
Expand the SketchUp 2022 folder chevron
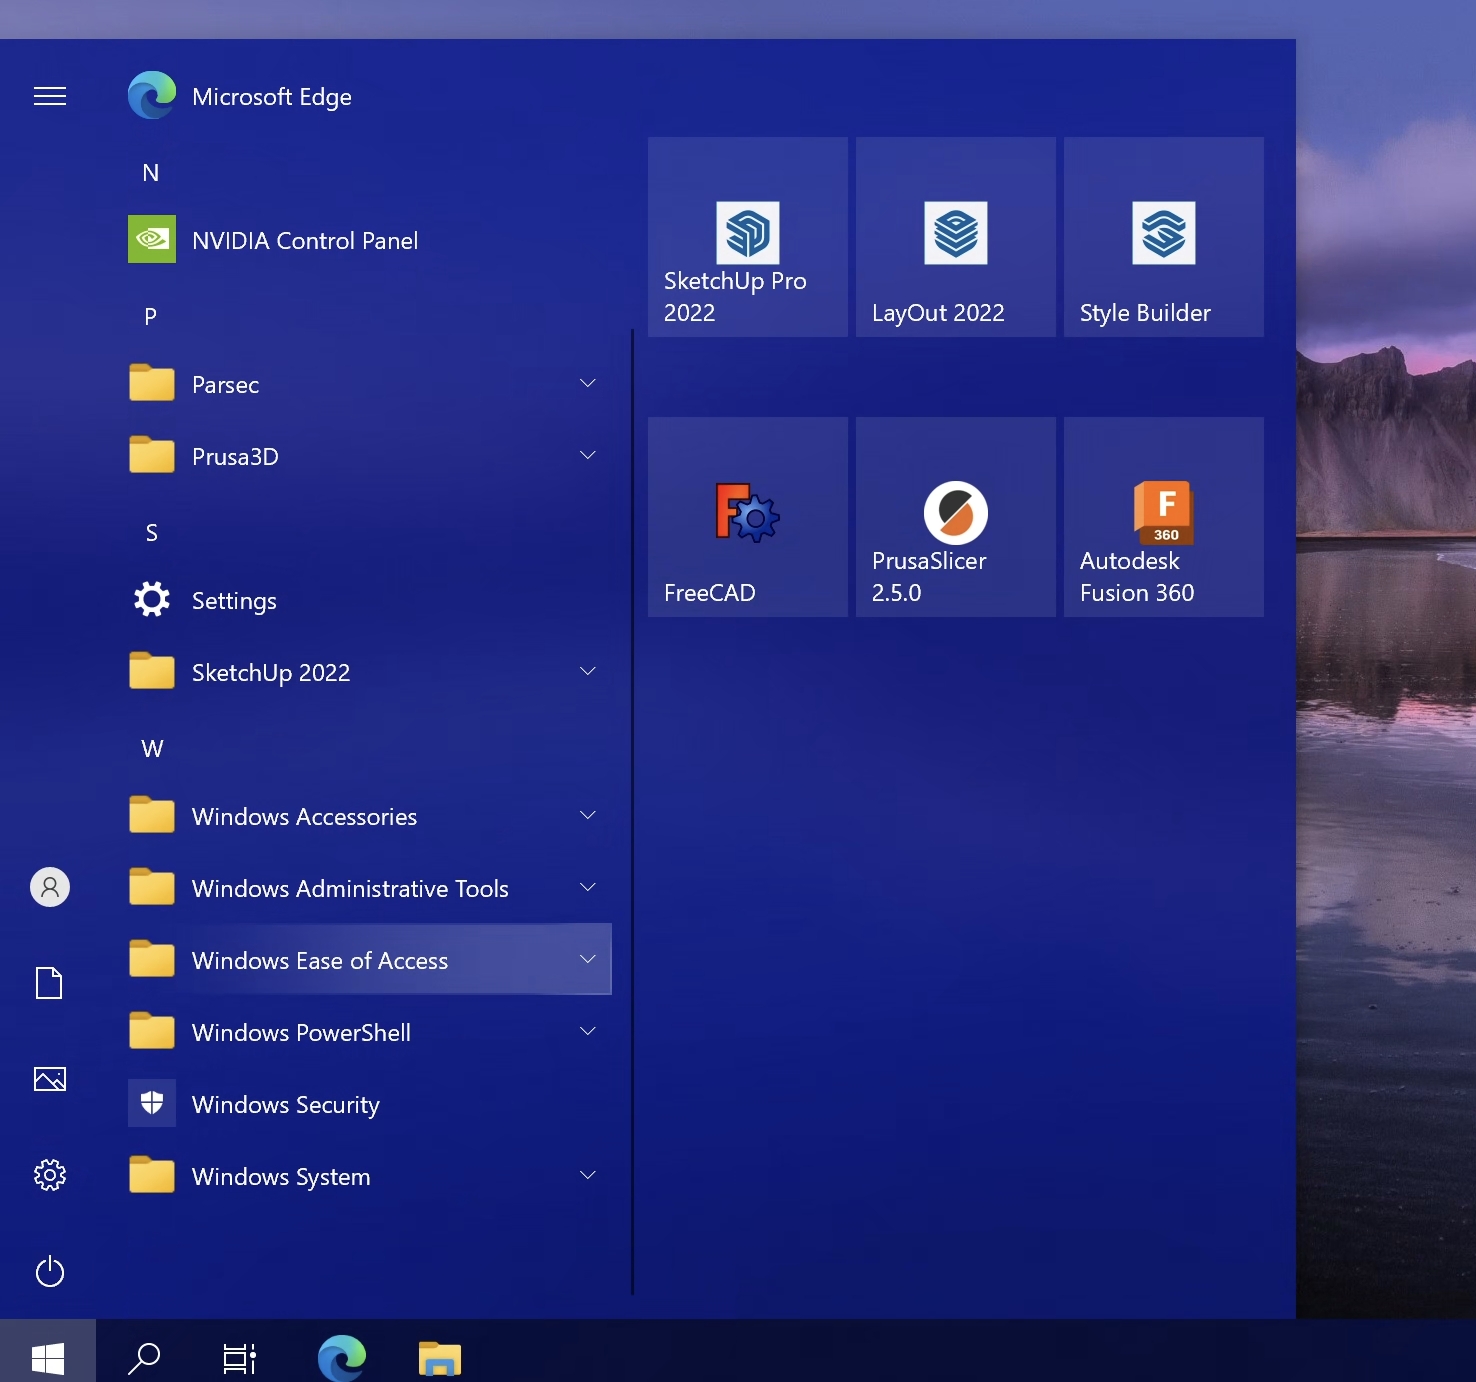[588, 671]
